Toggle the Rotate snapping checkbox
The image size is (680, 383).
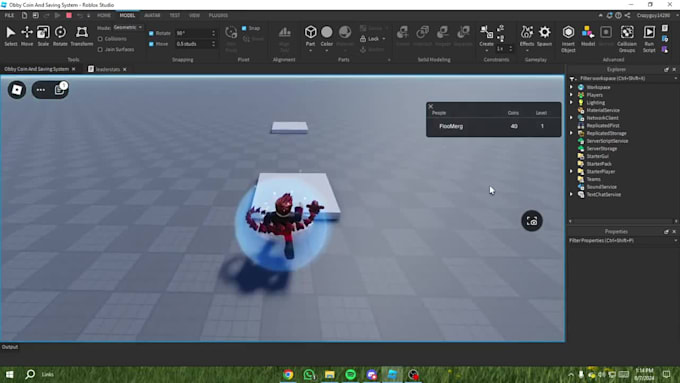coord(151,33)
